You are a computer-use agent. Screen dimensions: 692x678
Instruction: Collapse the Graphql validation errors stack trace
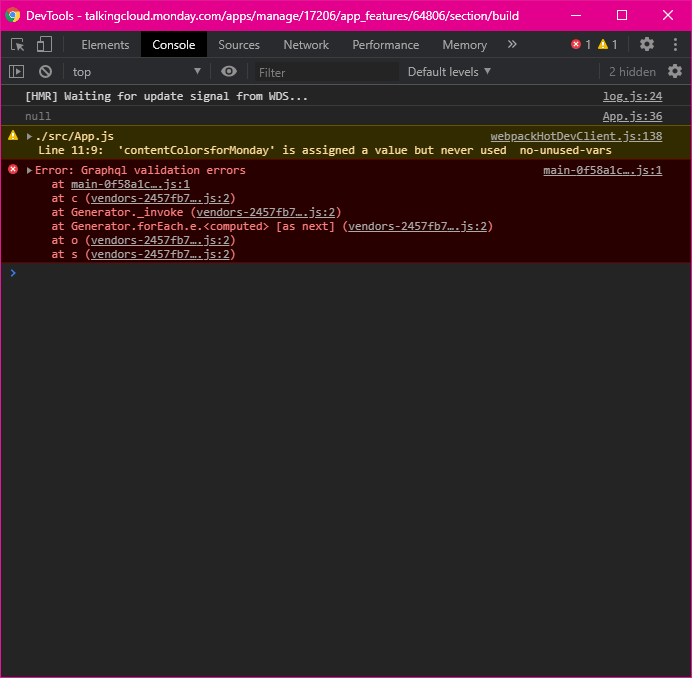pos(29,170)
